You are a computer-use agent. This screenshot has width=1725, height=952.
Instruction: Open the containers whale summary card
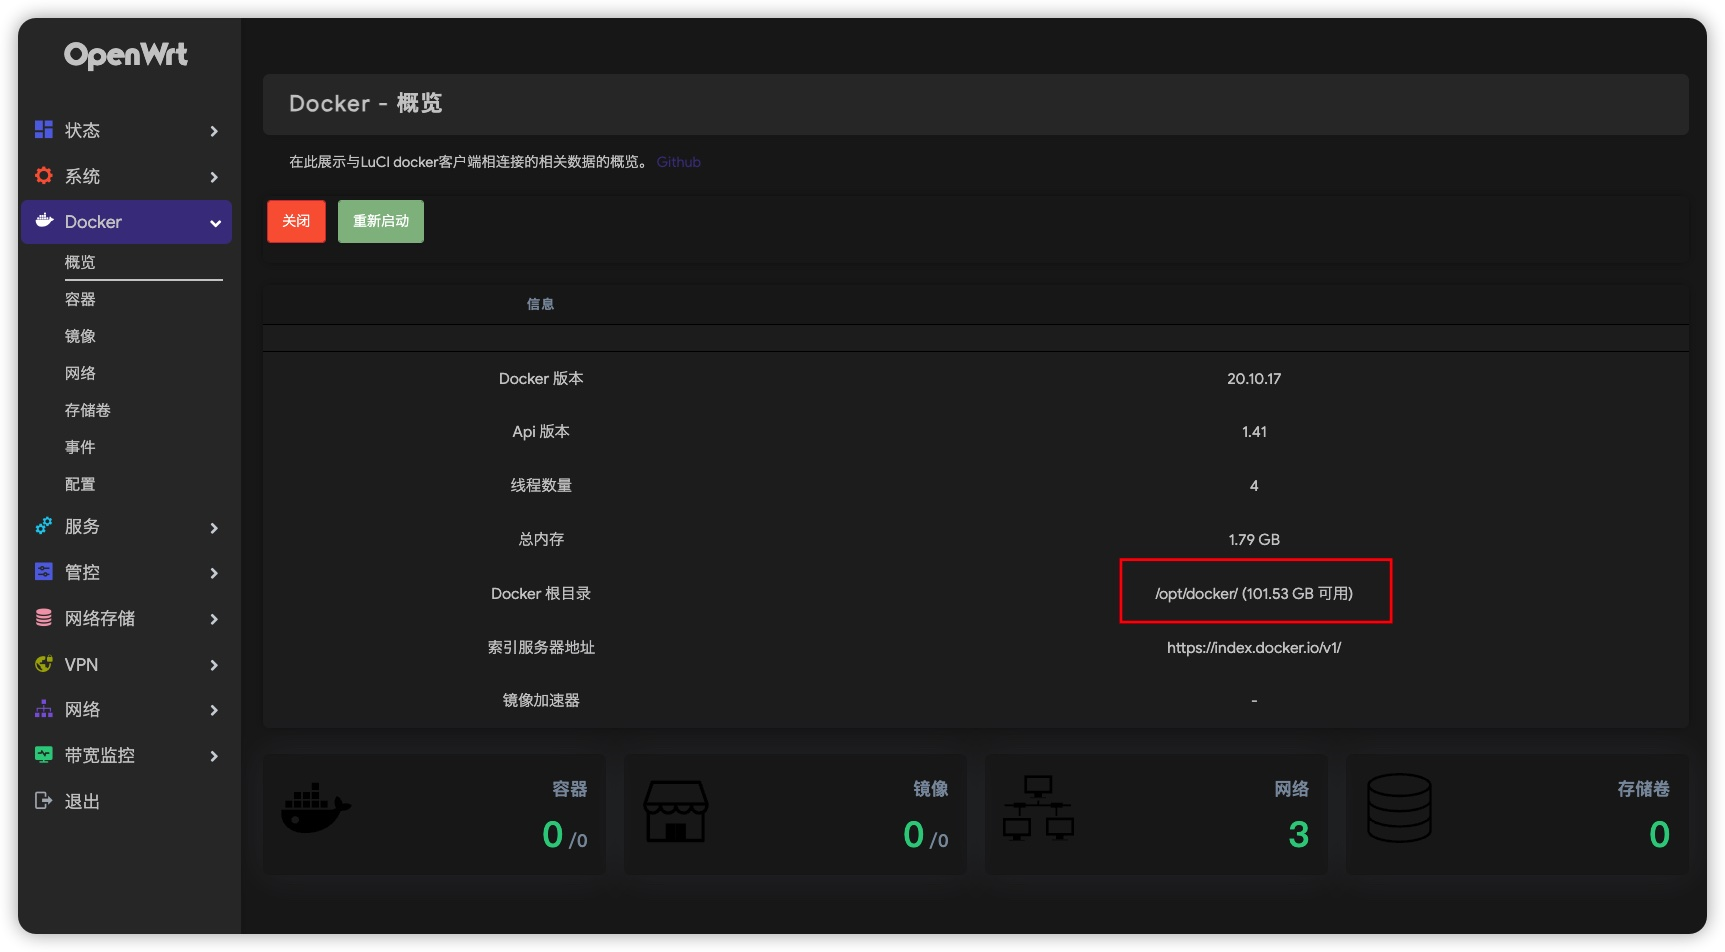pyautogui.click(x=434, y=814)
